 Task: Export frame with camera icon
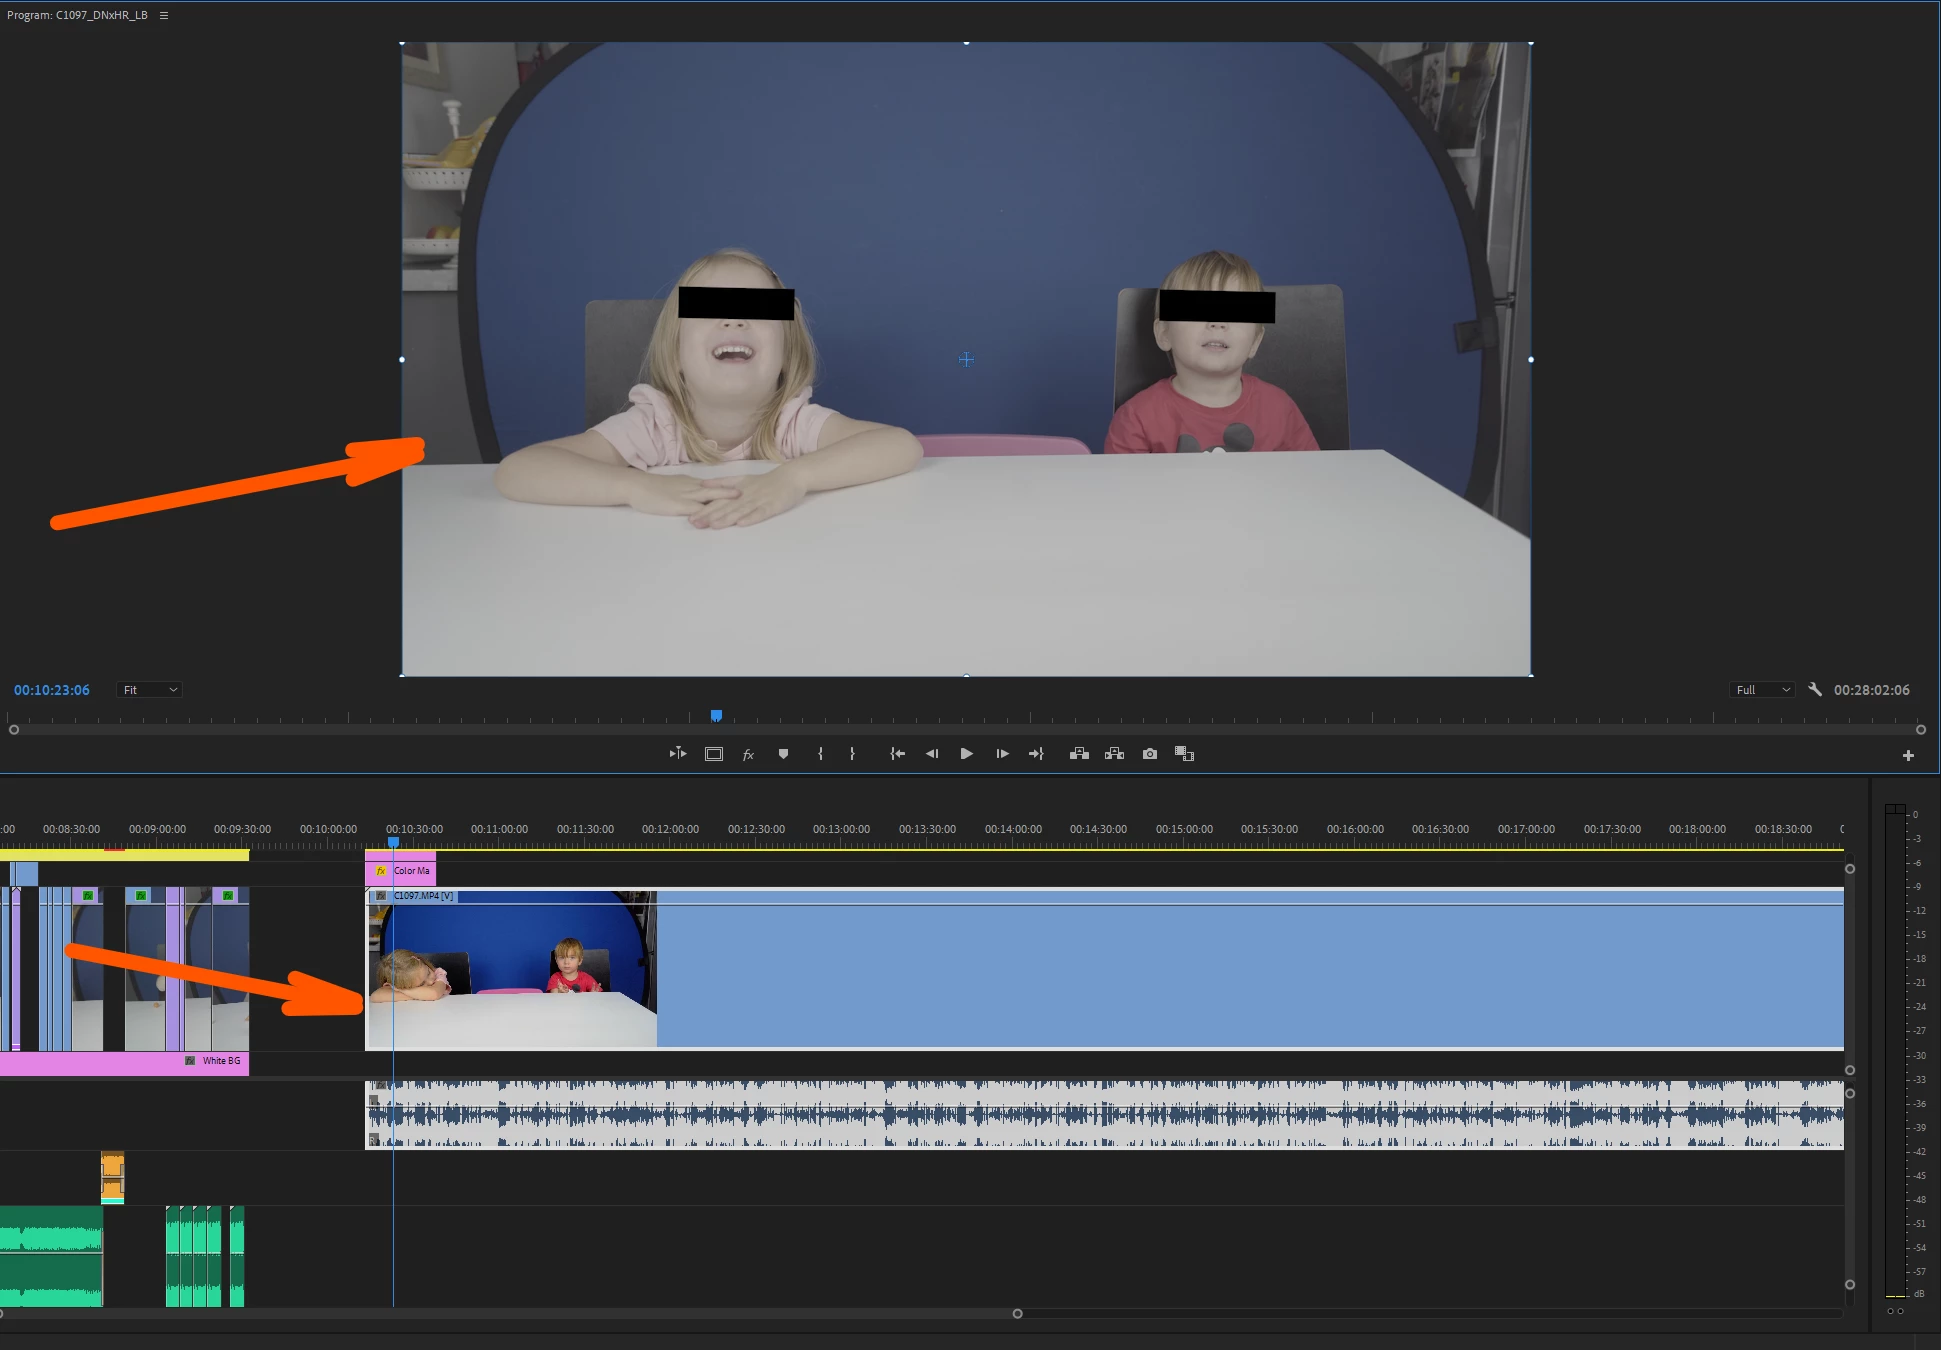pyautogui.click(x=1150, y=754)
